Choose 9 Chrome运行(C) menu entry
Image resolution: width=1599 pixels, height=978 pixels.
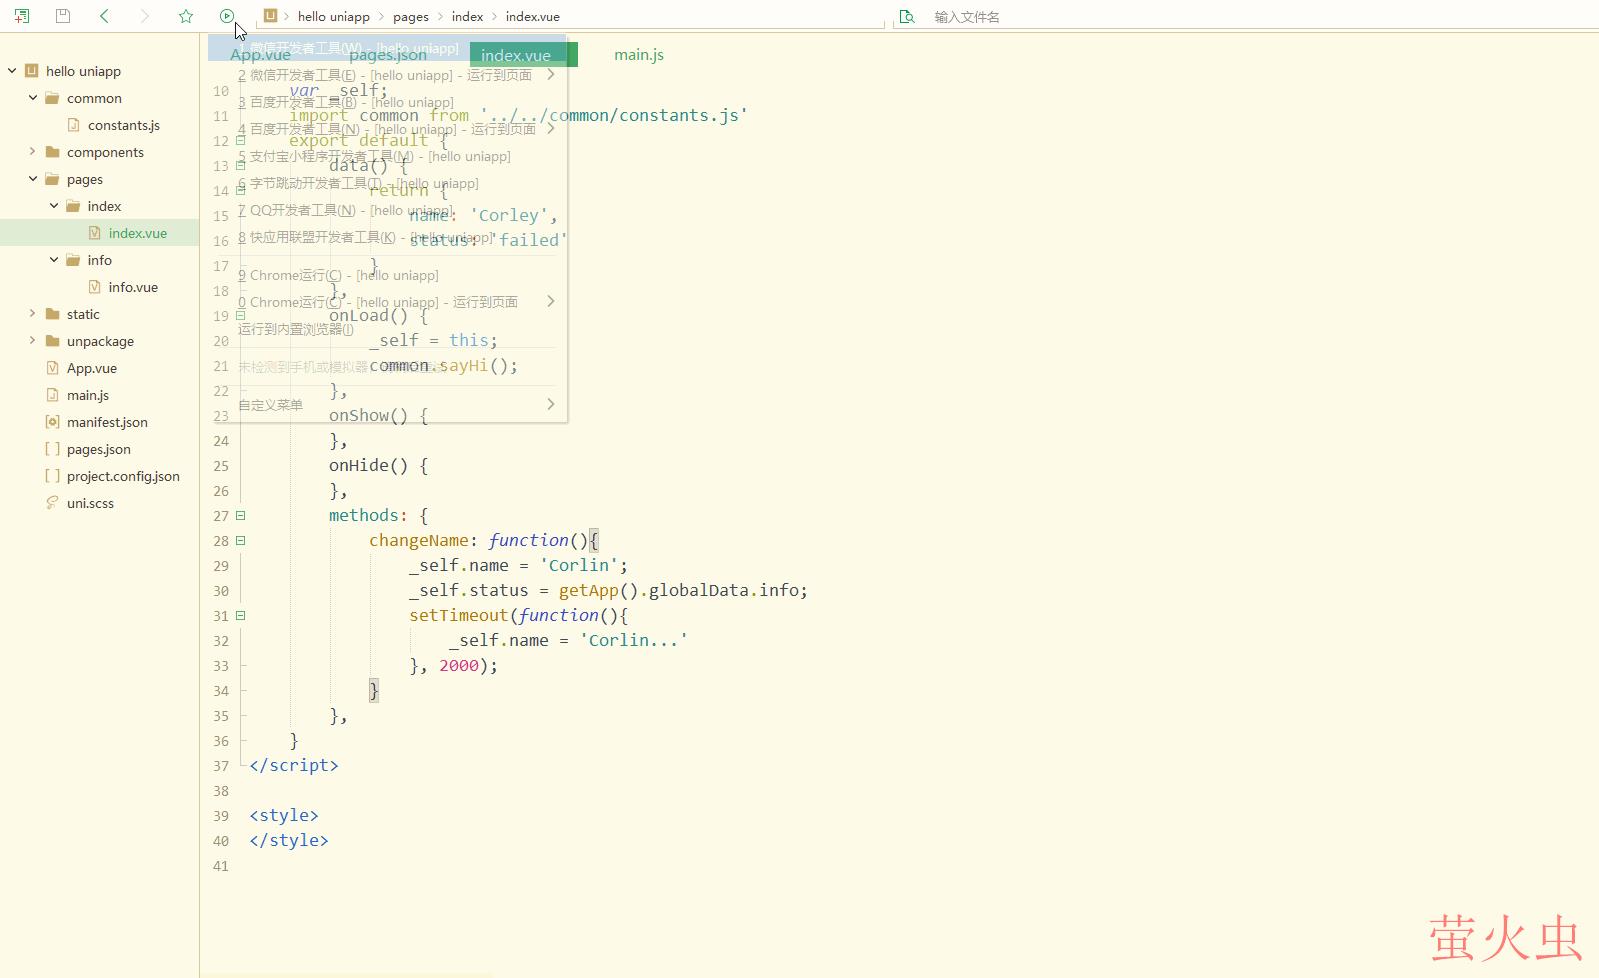click(x=387, y=275)
